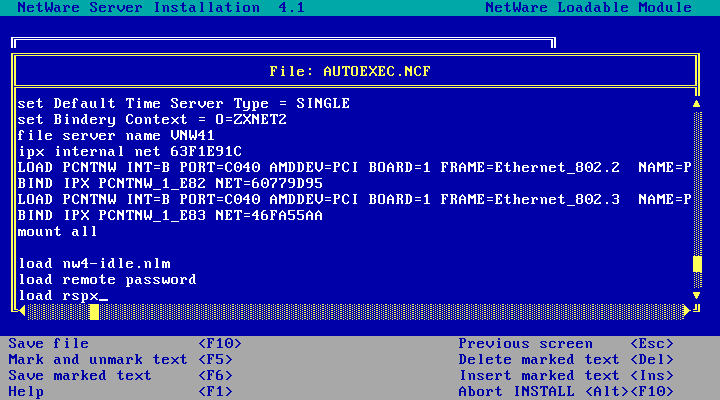Click the LOAD PCNTNW line with Ethernet_802.2
Image resolution: width=720 pixels, height=400 pixels.
tap(354, 168)
